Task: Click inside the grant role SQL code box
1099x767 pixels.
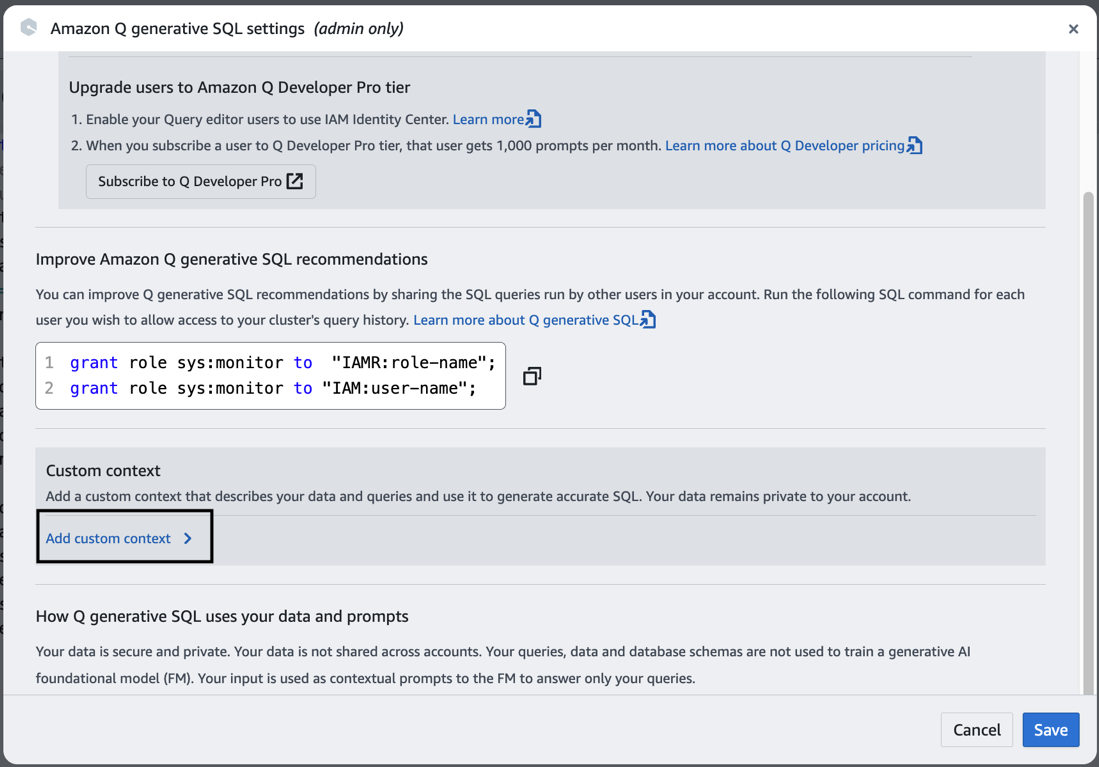Action: 271,376
